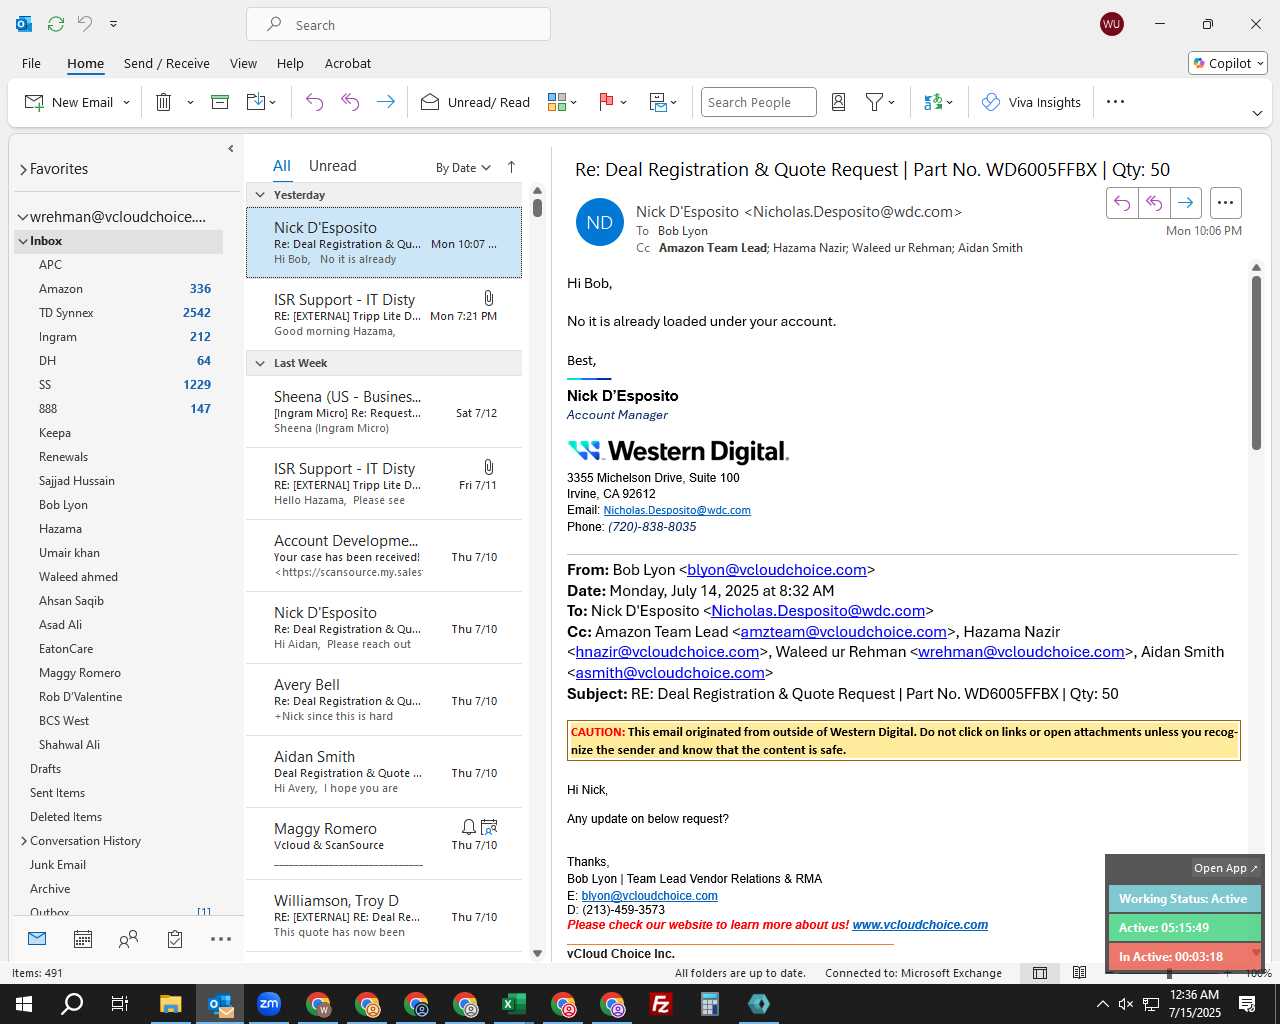Click the reading pane Reply button
The image size is (1280, 1024).
click(1122, 203)
